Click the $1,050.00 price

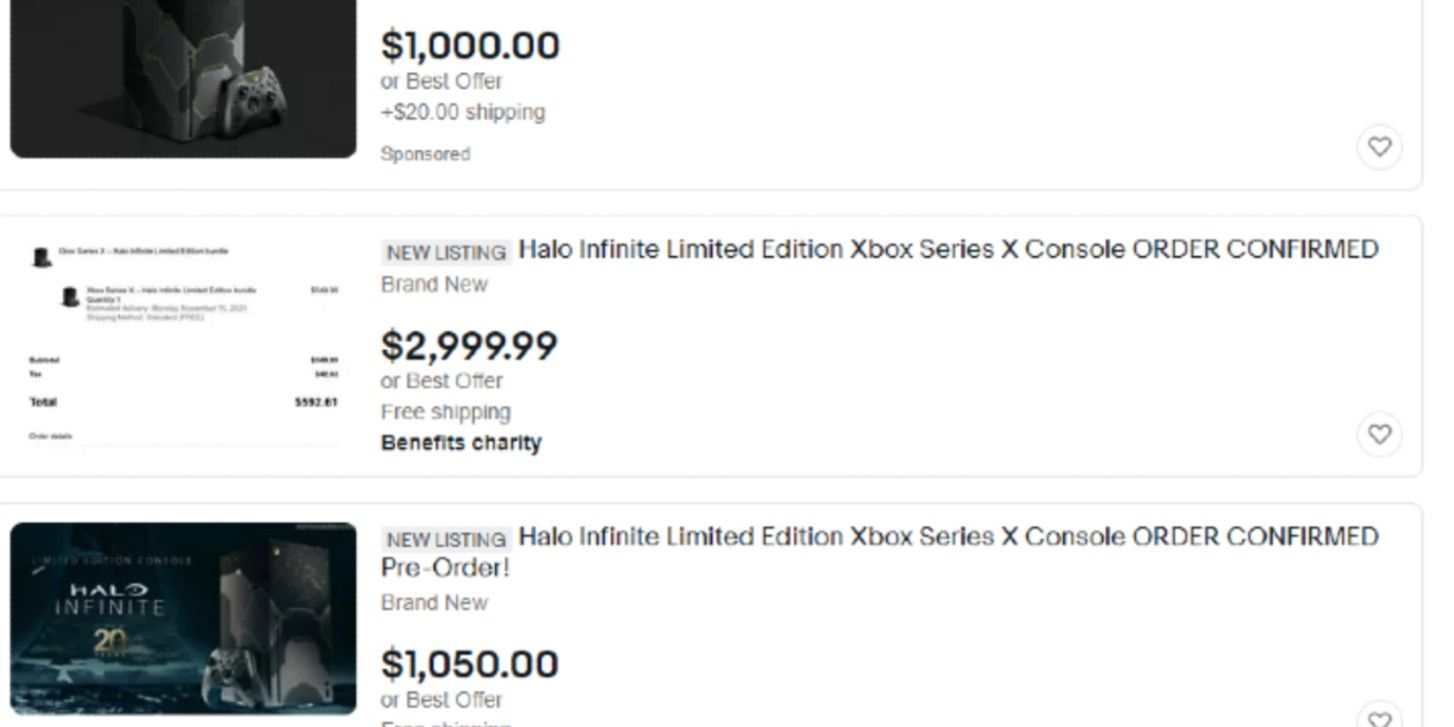click(x=470, y=664)
